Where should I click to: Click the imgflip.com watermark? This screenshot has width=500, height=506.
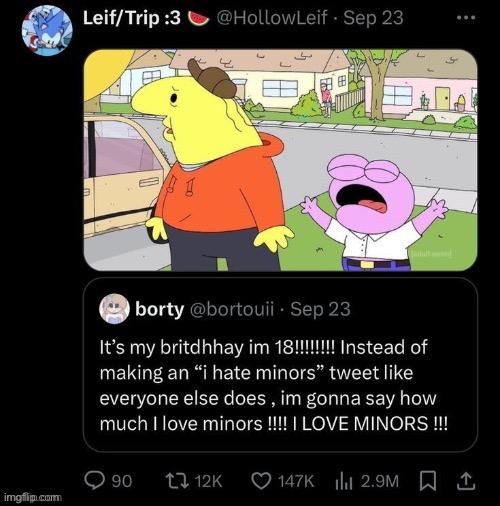pyautogui.click(x=33, y=498)
